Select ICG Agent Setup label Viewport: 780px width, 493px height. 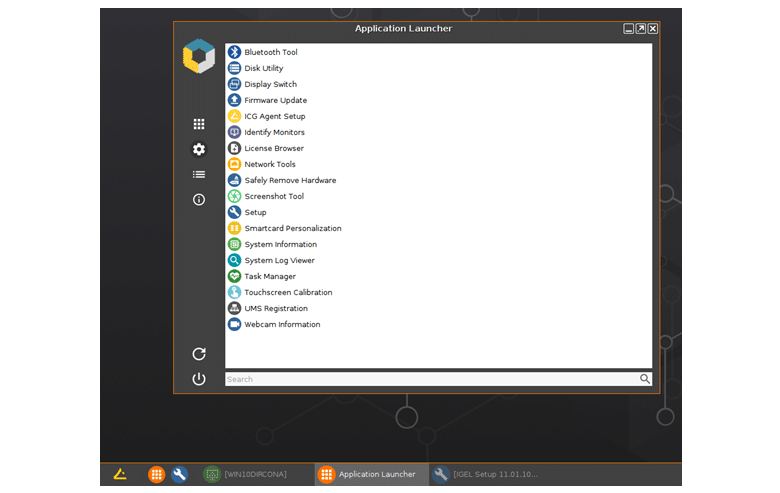[275, 116]
